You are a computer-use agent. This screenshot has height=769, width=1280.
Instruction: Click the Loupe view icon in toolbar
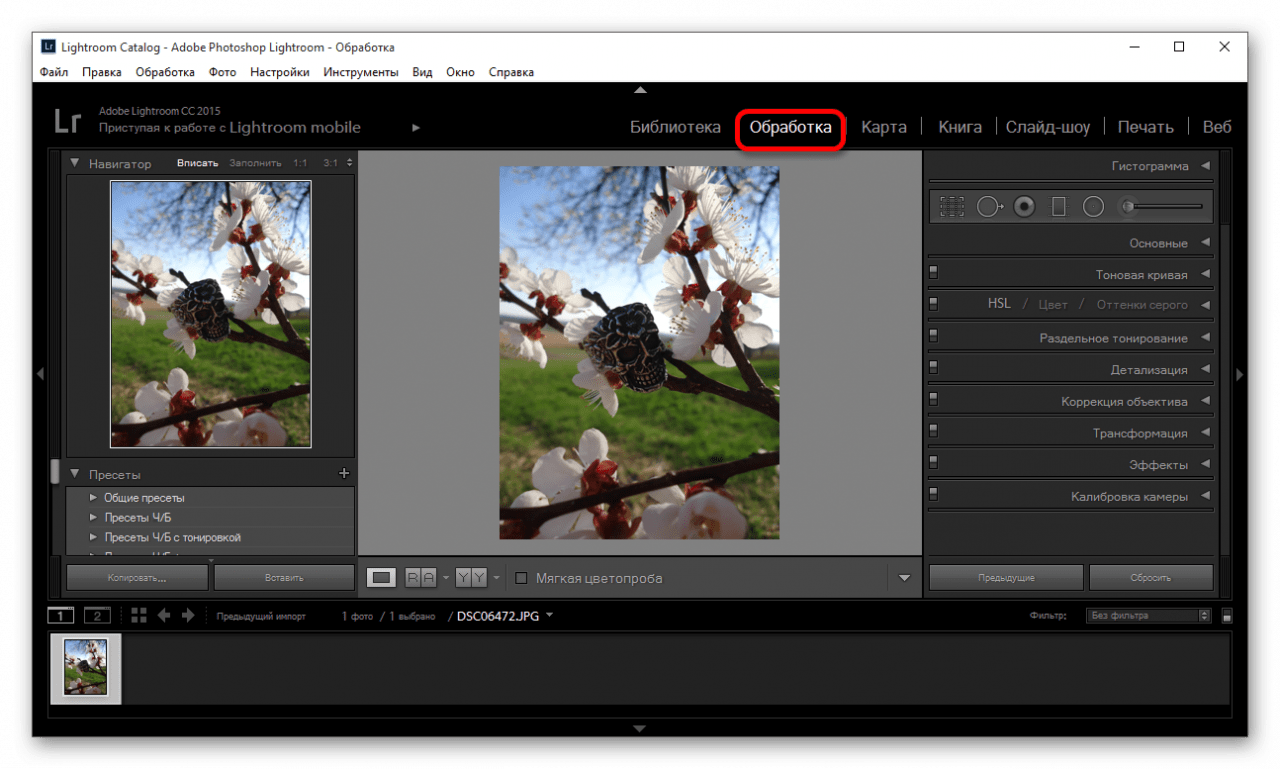point(382,577)
